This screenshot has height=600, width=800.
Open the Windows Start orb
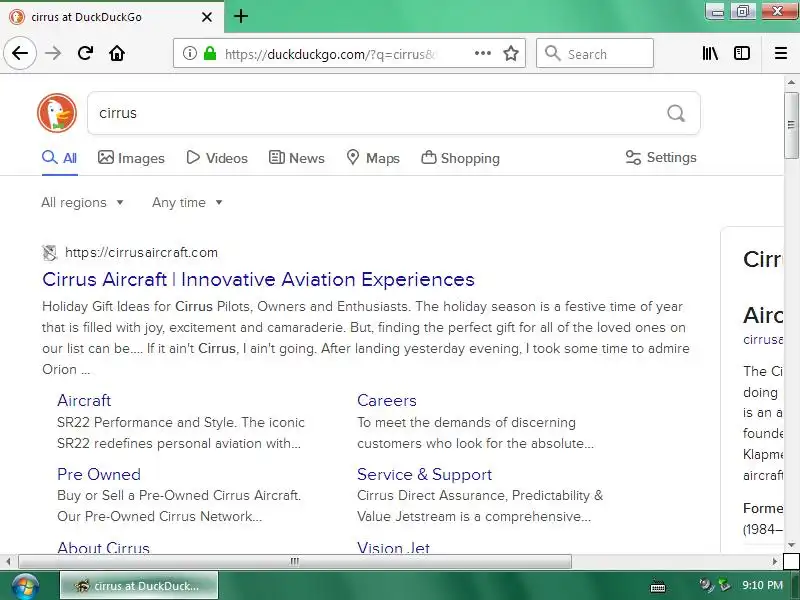coord(25,586)
